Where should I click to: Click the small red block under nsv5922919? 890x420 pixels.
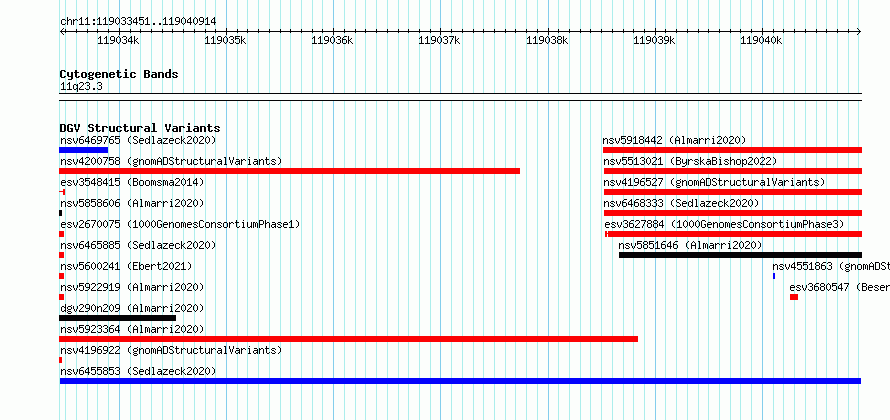[62, 297]
